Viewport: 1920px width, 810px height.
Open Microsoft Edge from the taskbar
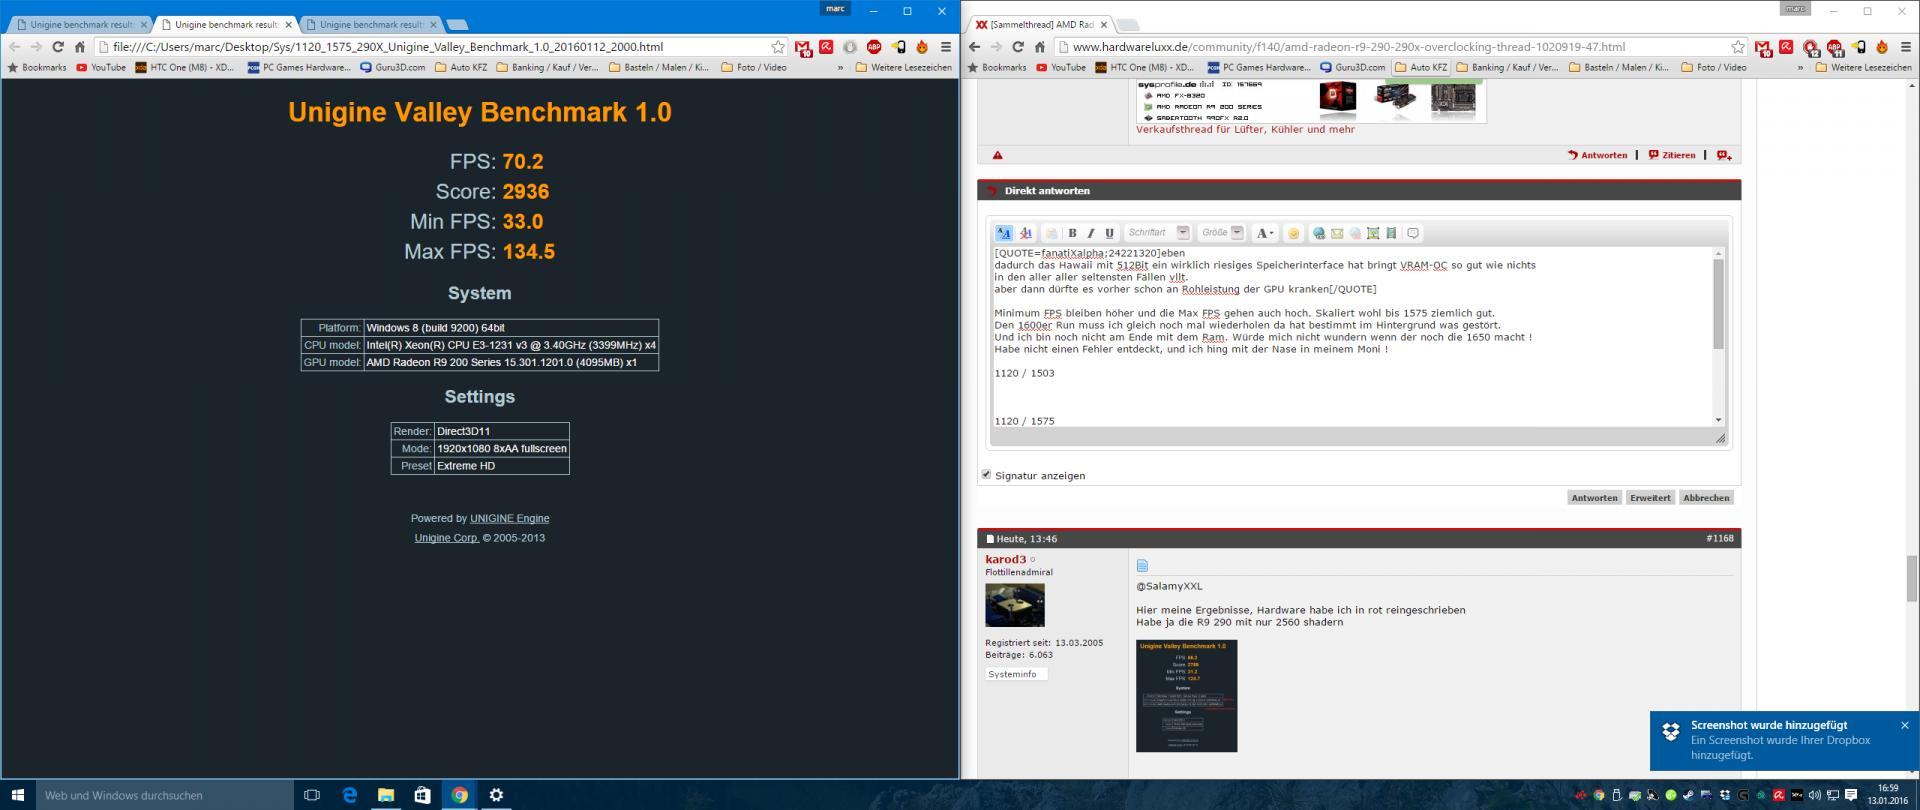click(349, 795)
